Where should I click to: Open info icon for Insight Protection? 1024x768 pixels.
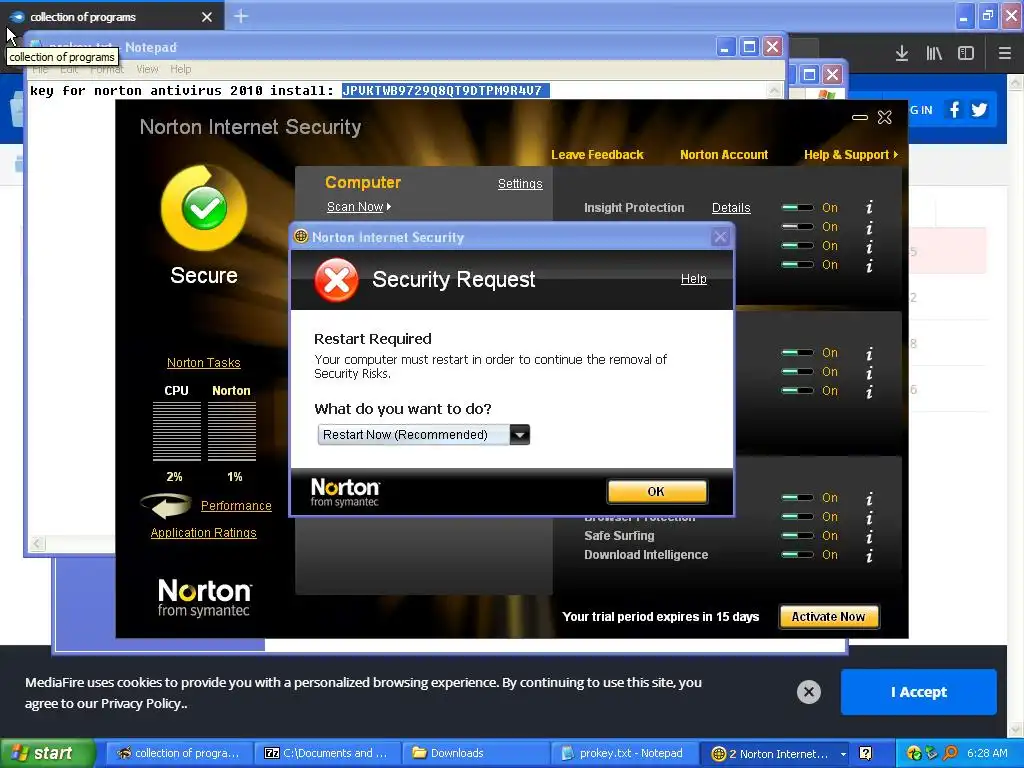click(x=869, y=208)
